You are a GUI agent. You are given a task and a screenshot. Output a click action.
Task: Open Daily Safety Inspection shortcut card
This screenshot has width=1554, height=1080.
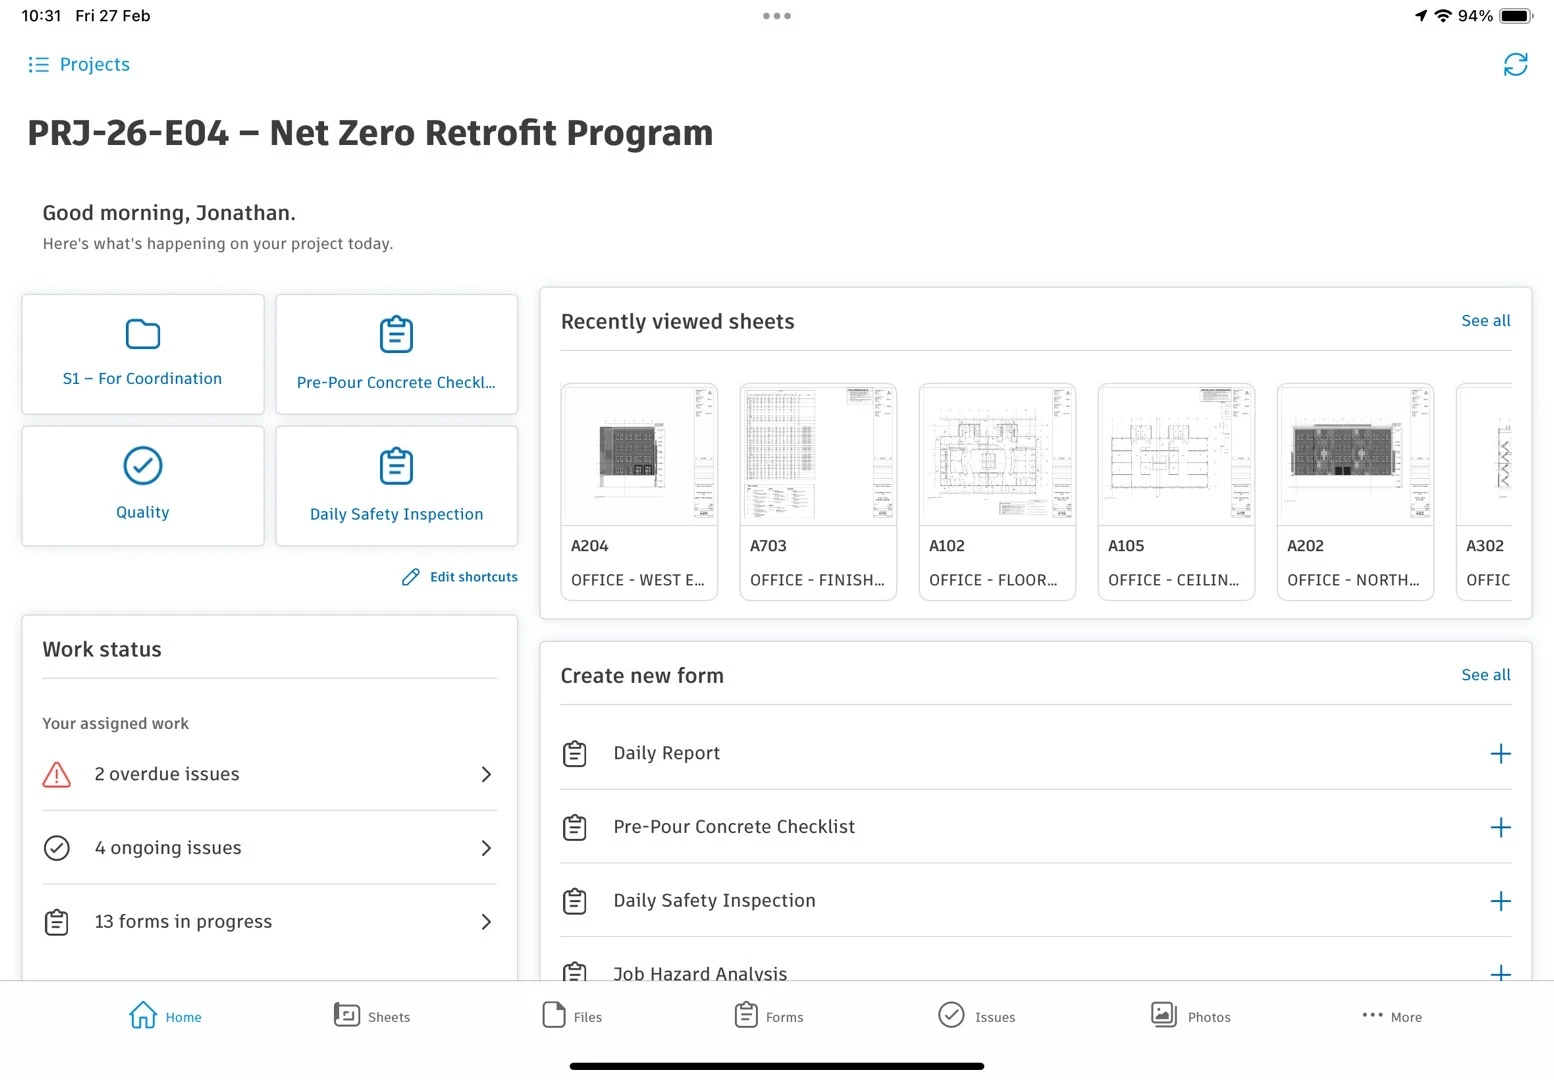pos(396,486)
